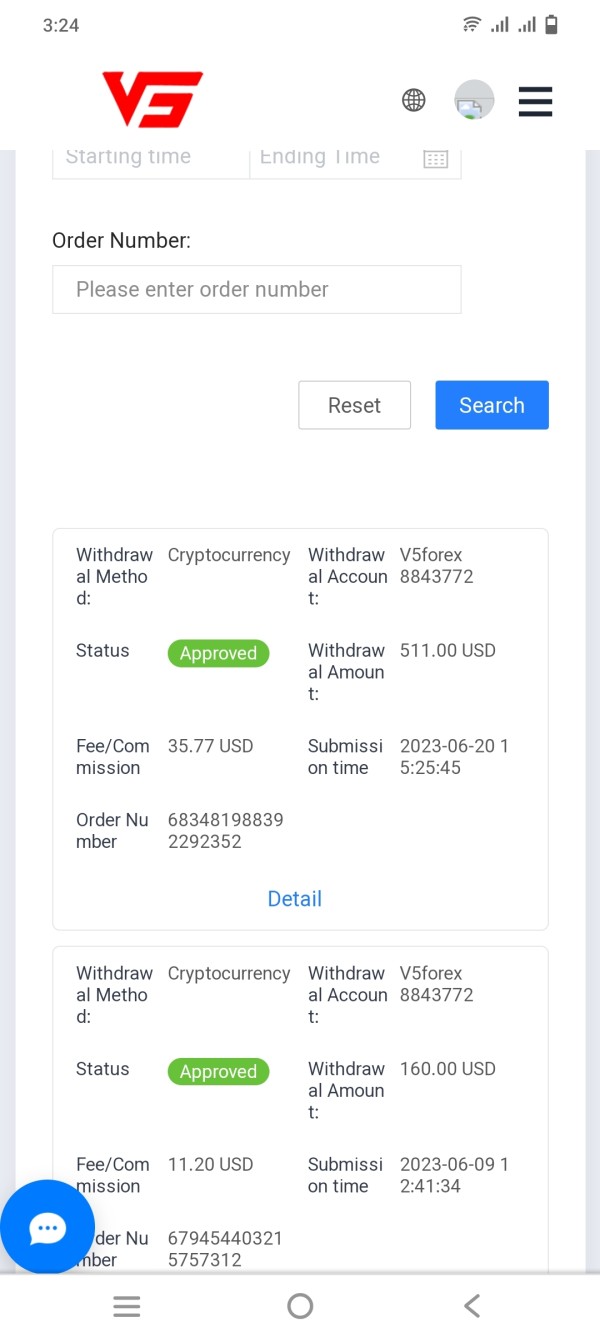Viewport: 600px width, 1338px height.
Task: Open the hamburger navigation menu
Action: point(535,101)
